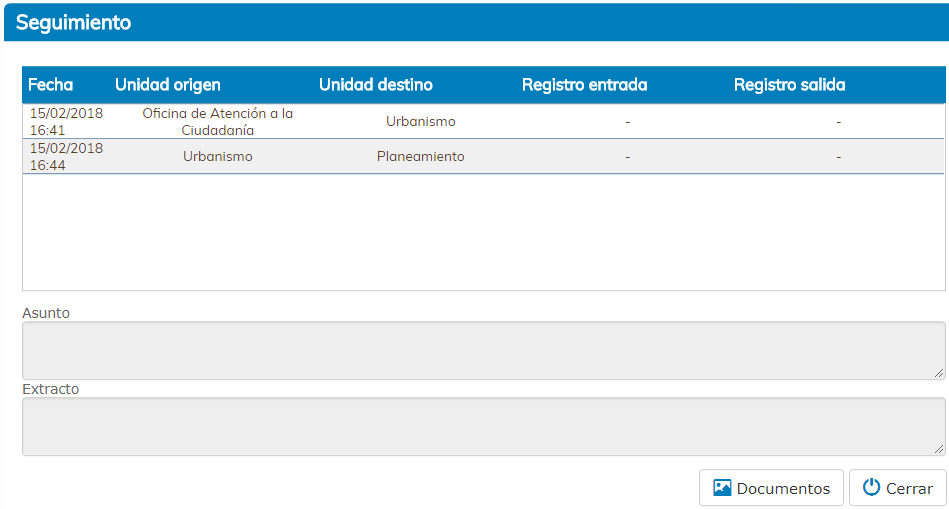Select the 15/02/2018 16:41 date cell
This screenshot has width=949, height=509.
66,122
